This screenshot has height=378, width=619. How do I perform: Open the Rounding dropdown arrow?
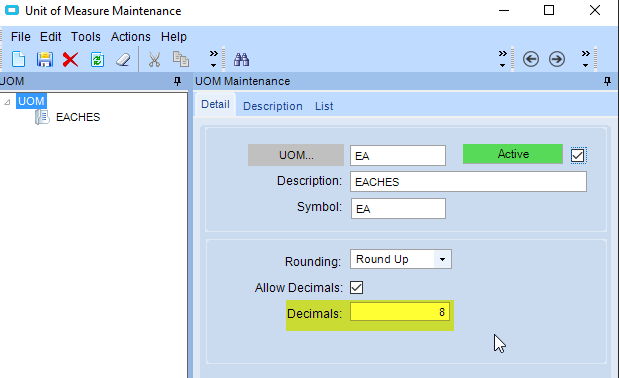pyautogui.click(x=443, y=259)
